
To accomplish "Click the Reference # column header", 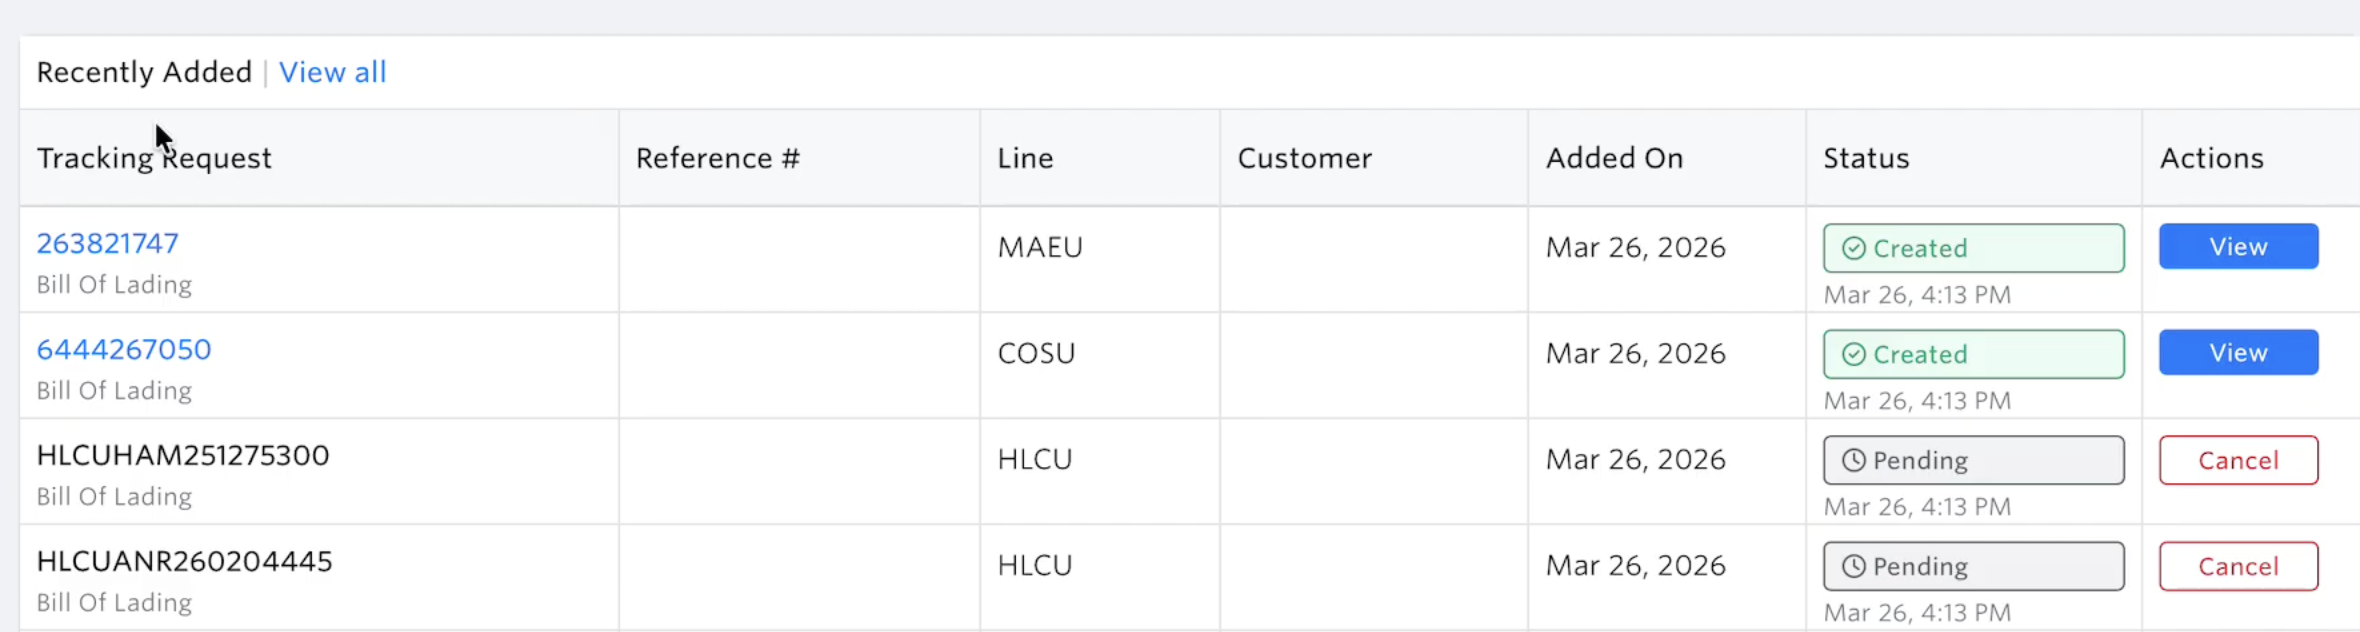I will click(x=718, y=158).
